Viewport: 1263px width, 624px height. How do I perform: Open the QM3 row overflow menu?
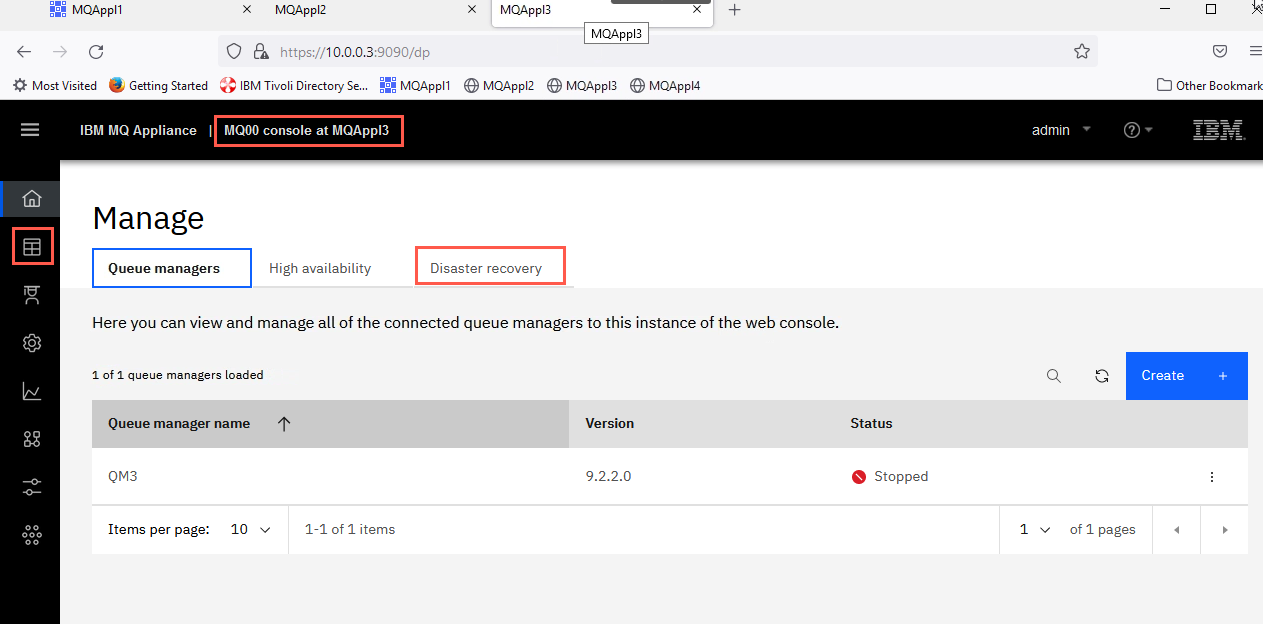click(1212, 477)
